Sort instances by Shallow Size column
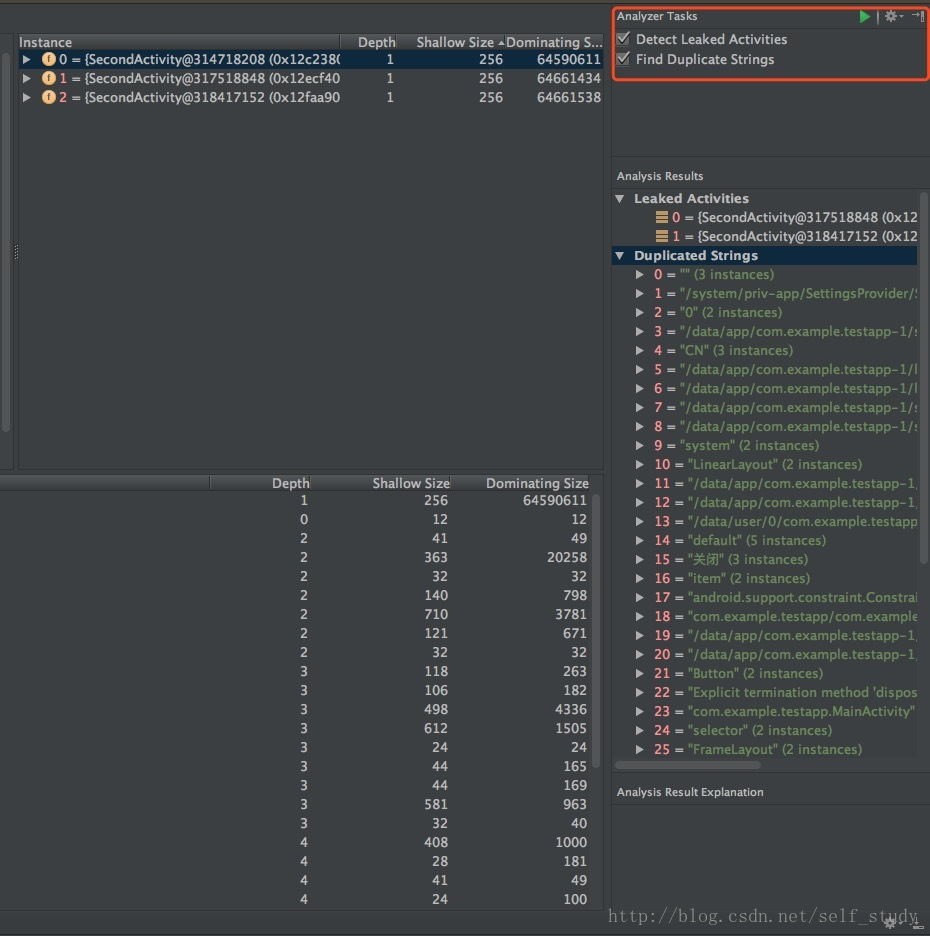 [x=451, y=42]
